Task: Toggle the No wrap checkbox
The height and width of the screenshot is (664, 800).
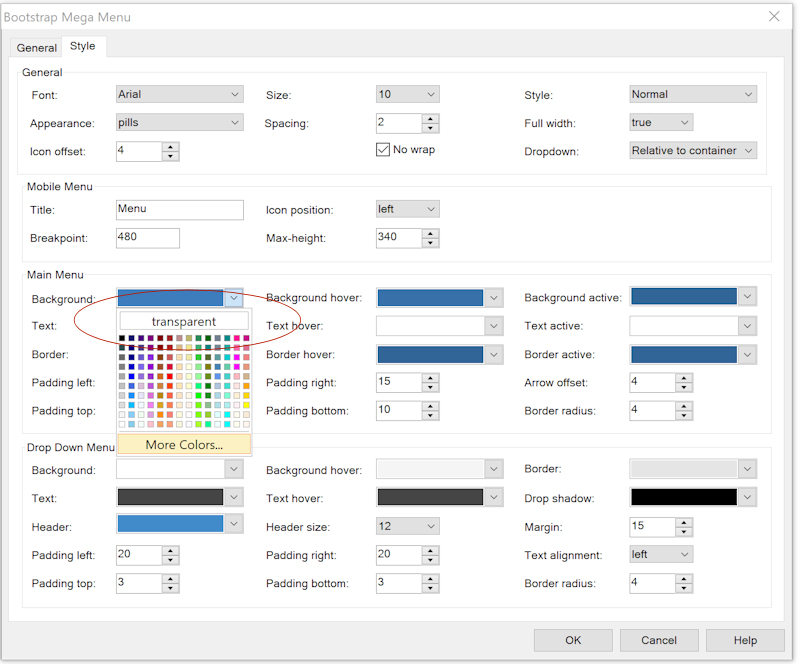Action: (x=383, y=150)
